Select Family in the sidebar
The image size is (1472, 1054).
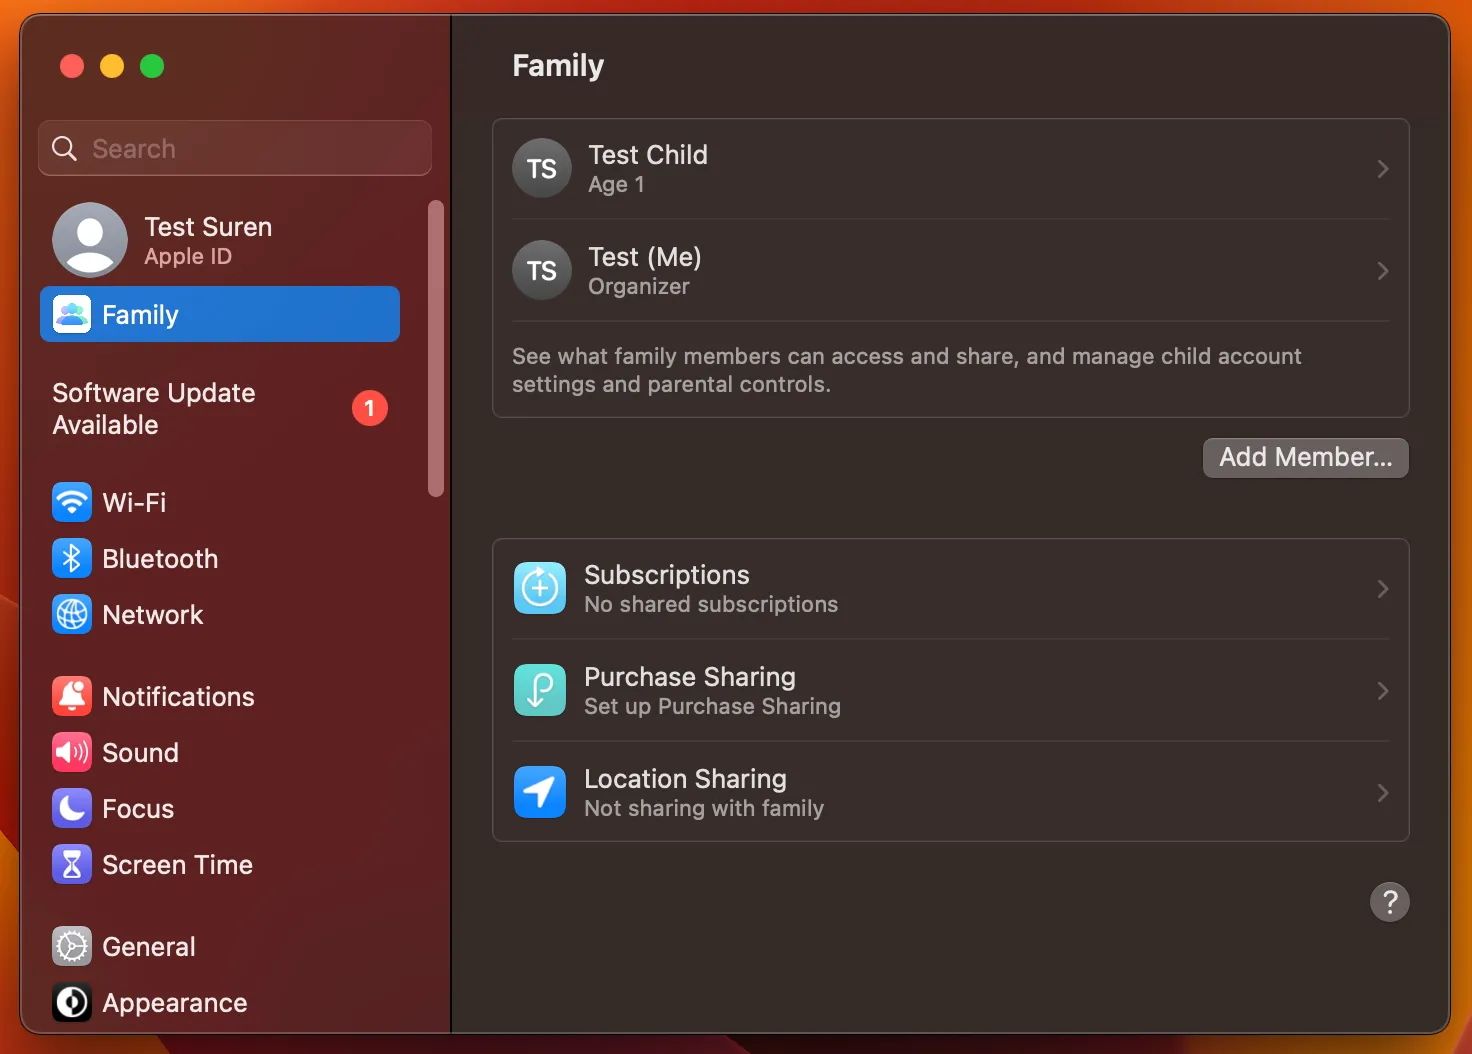139,314
